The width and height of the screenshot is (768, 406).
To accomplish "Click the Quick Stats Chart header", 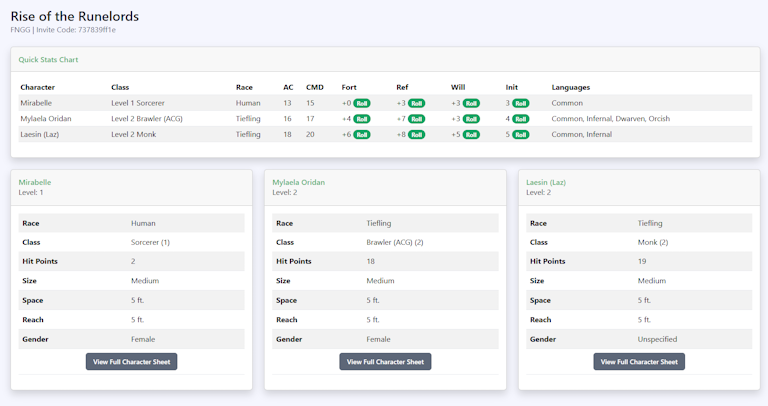I will pyautogui.click(x=48, y=60).
